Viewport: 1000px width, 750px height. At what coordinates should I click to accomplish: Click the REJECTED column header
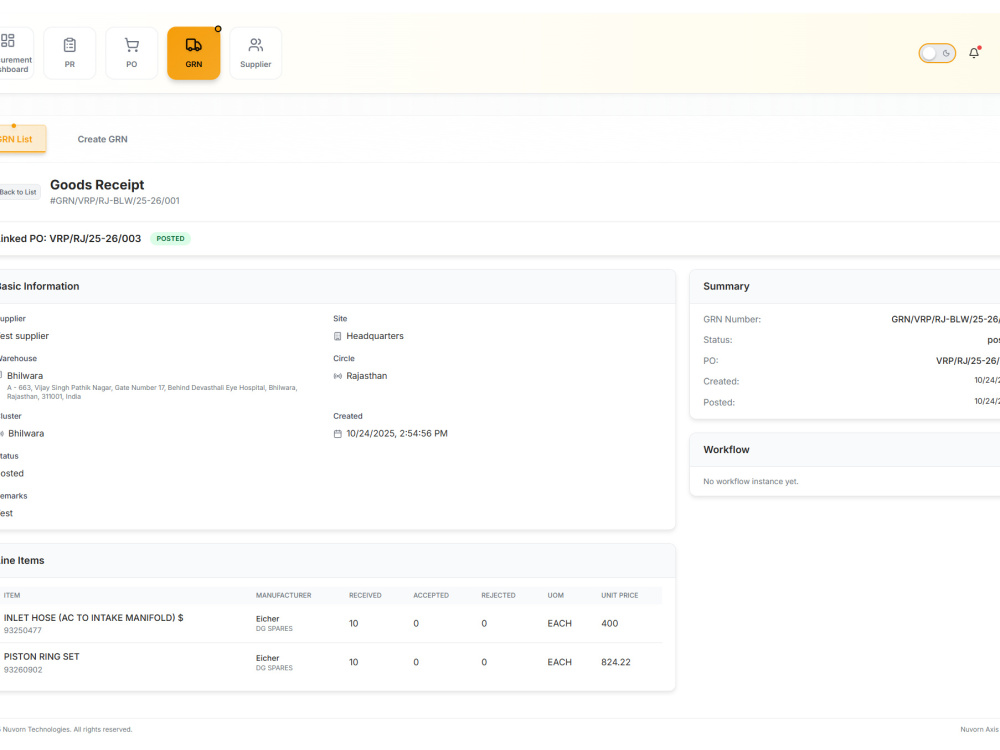(x=498, y=596)
